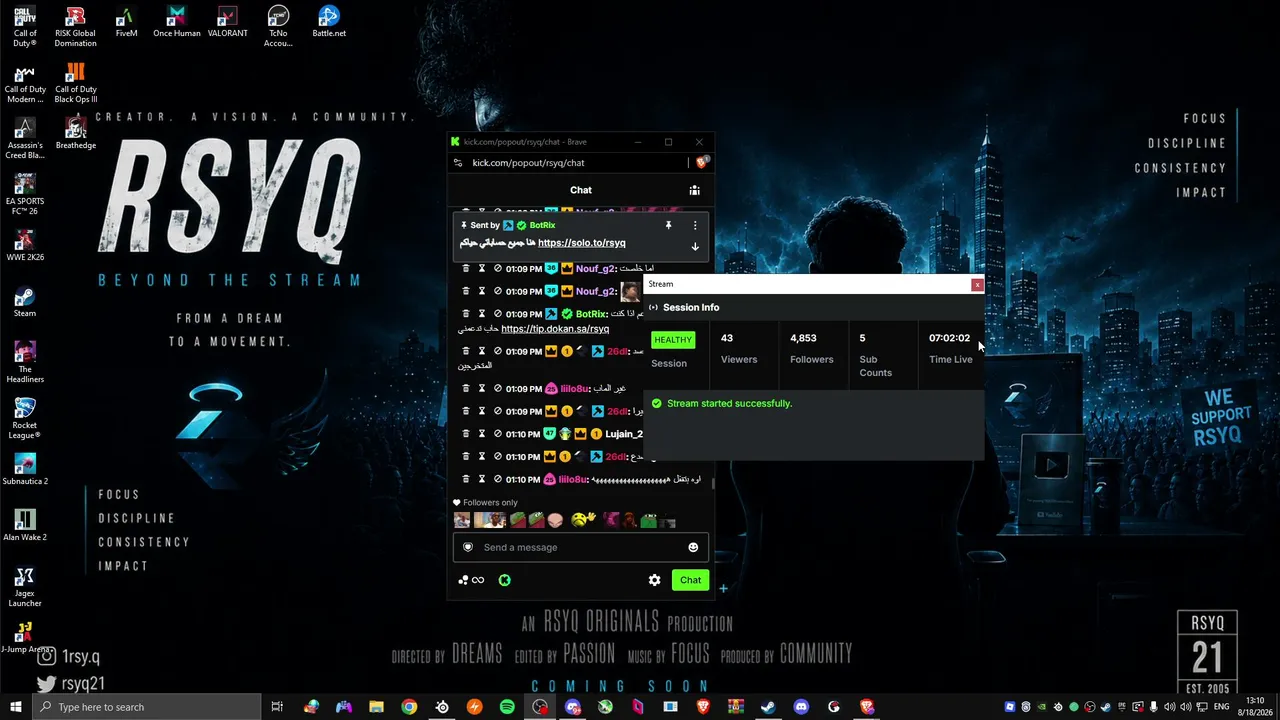Open the tip.dokan.sa/rsyq link in chat
1280x720 pixels.
[x=555, y=329]
